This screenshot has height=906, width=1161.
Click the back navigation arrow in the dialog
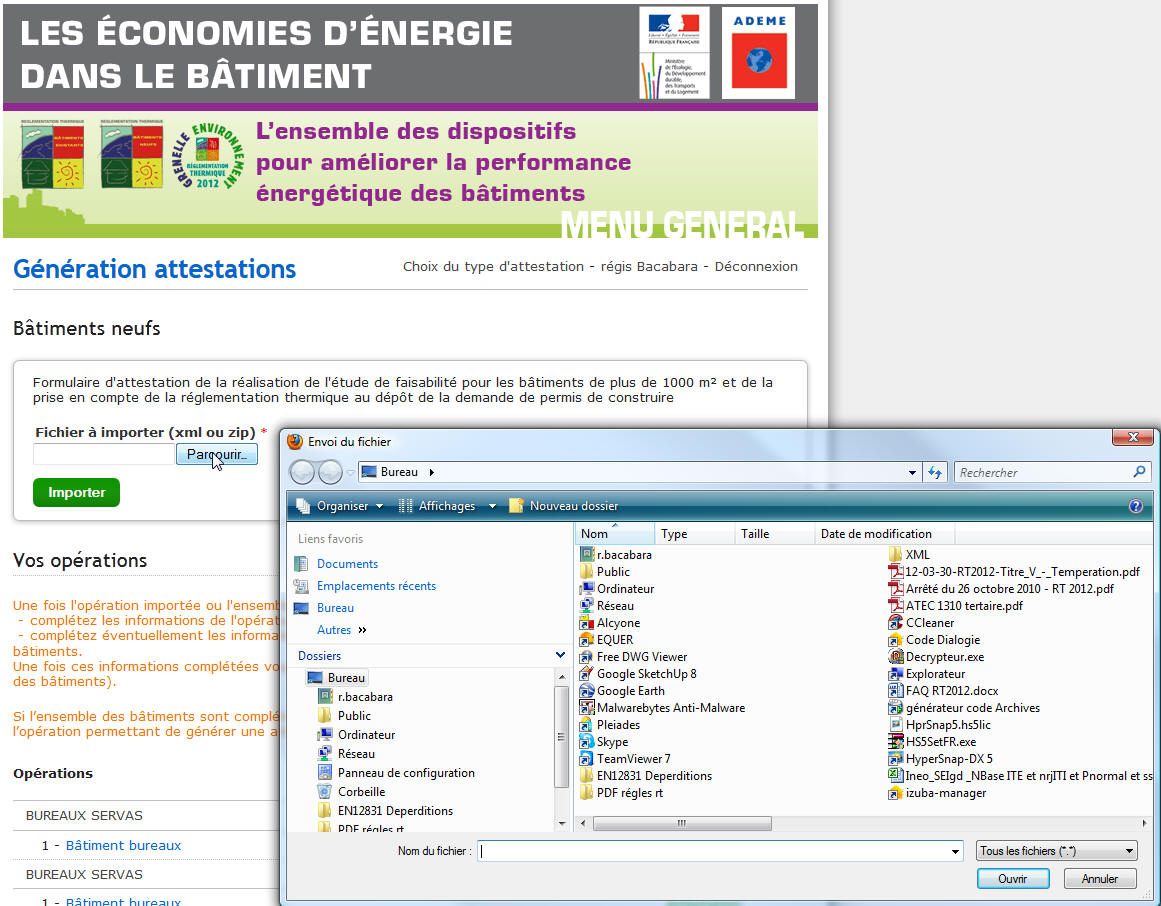click(x=302, y=471)
